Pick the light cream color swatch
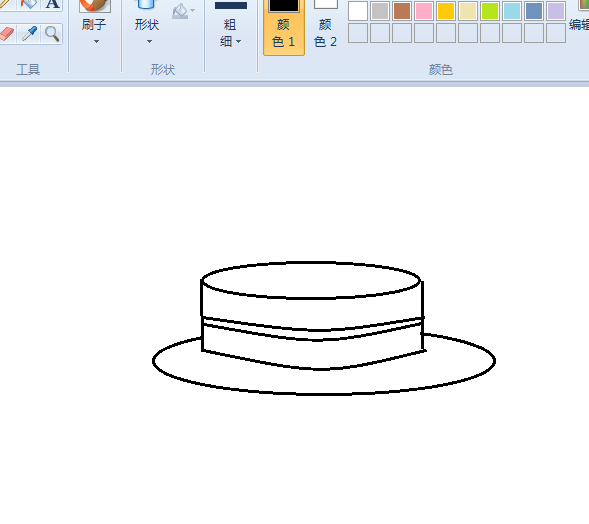 point(468,11)
